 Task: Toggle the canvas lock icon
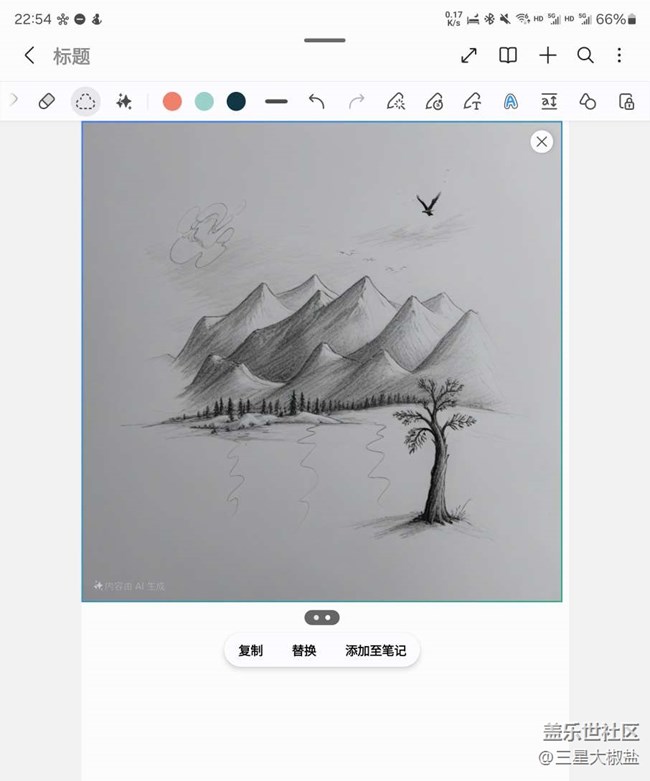[626, 102]
